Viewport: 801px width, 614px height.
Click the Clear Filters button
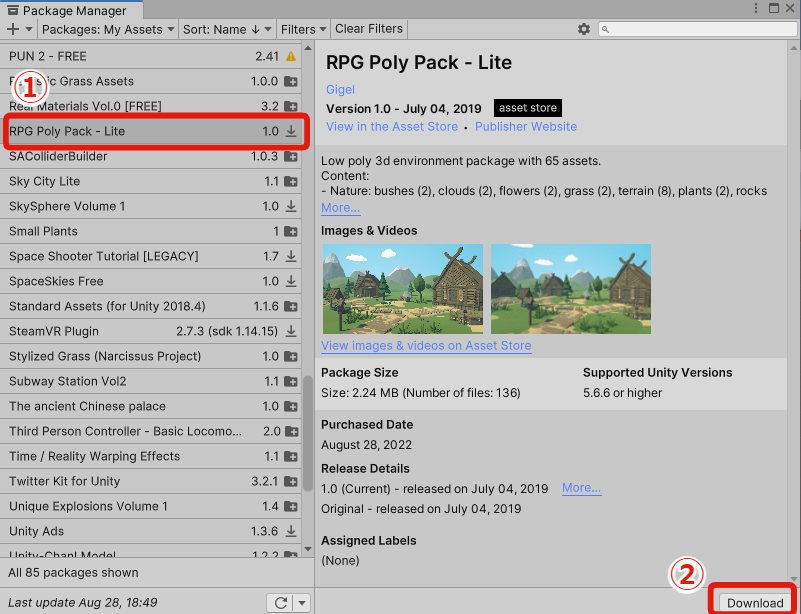click(369, 29)
